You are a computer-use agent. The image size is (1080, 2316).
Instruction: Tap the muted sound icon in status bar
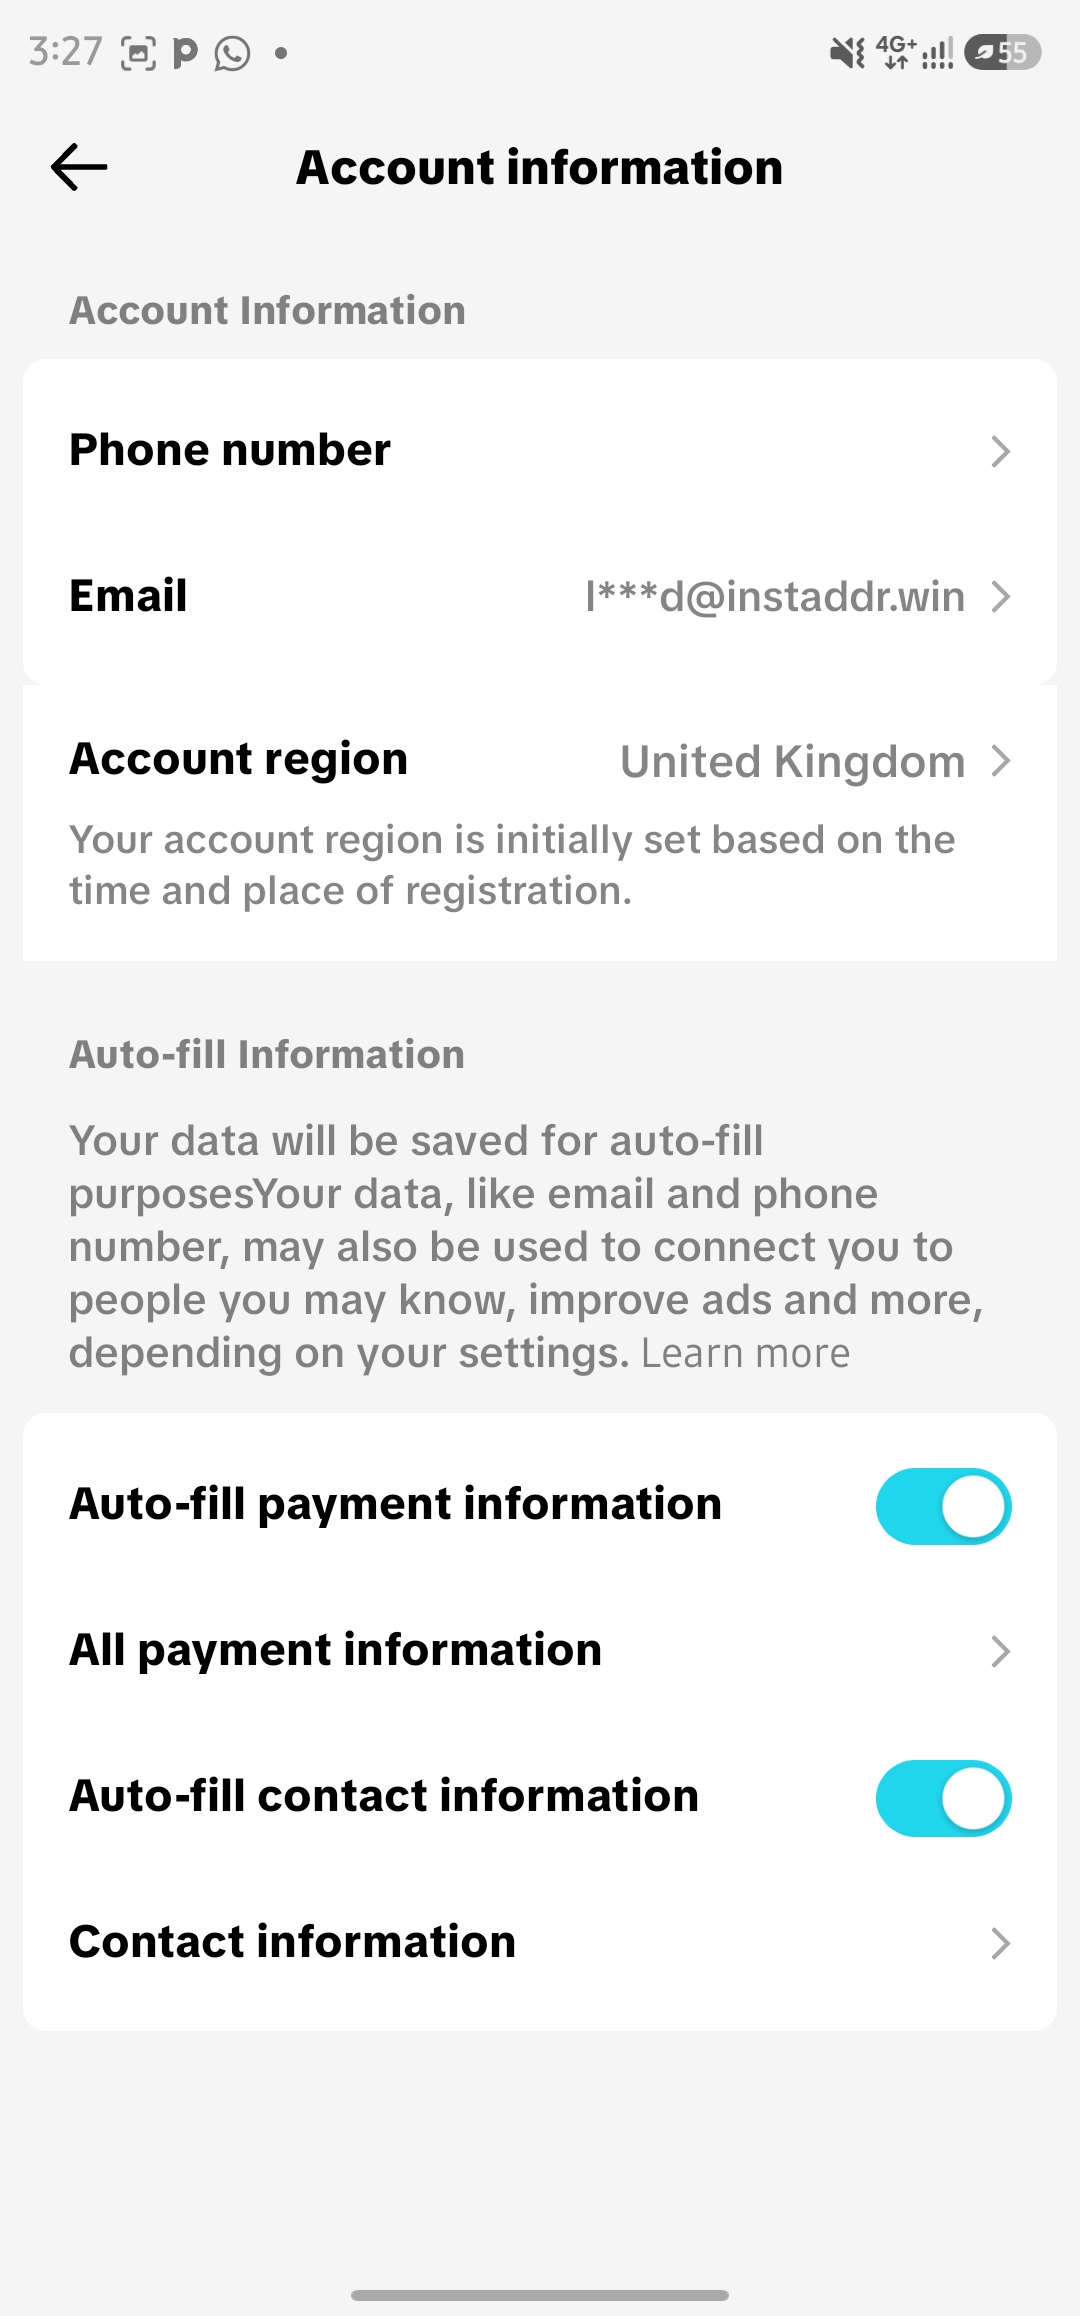847,52
